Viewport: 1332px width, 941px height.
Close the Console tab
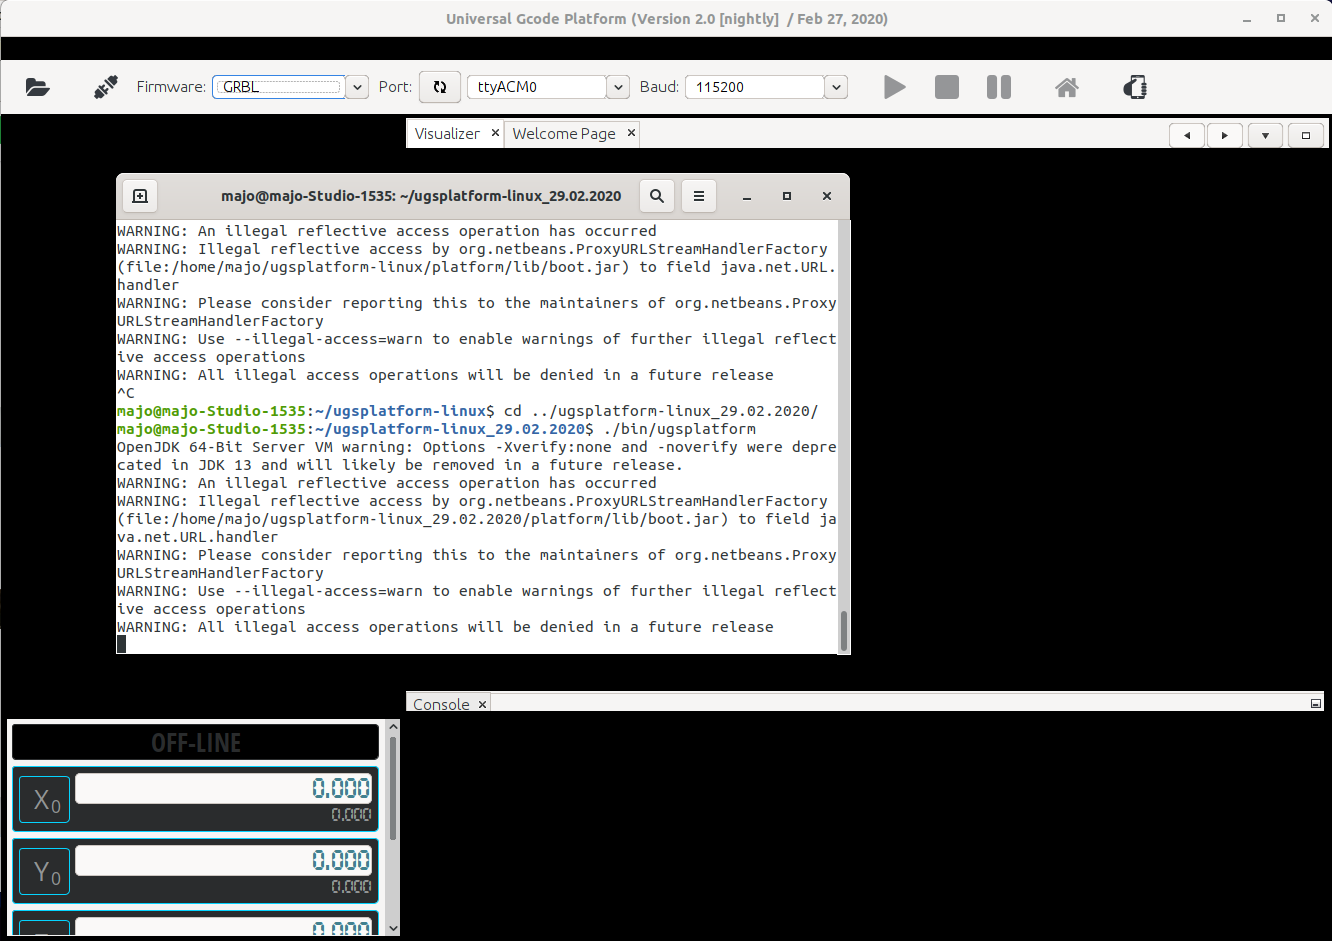coord(482,704)
